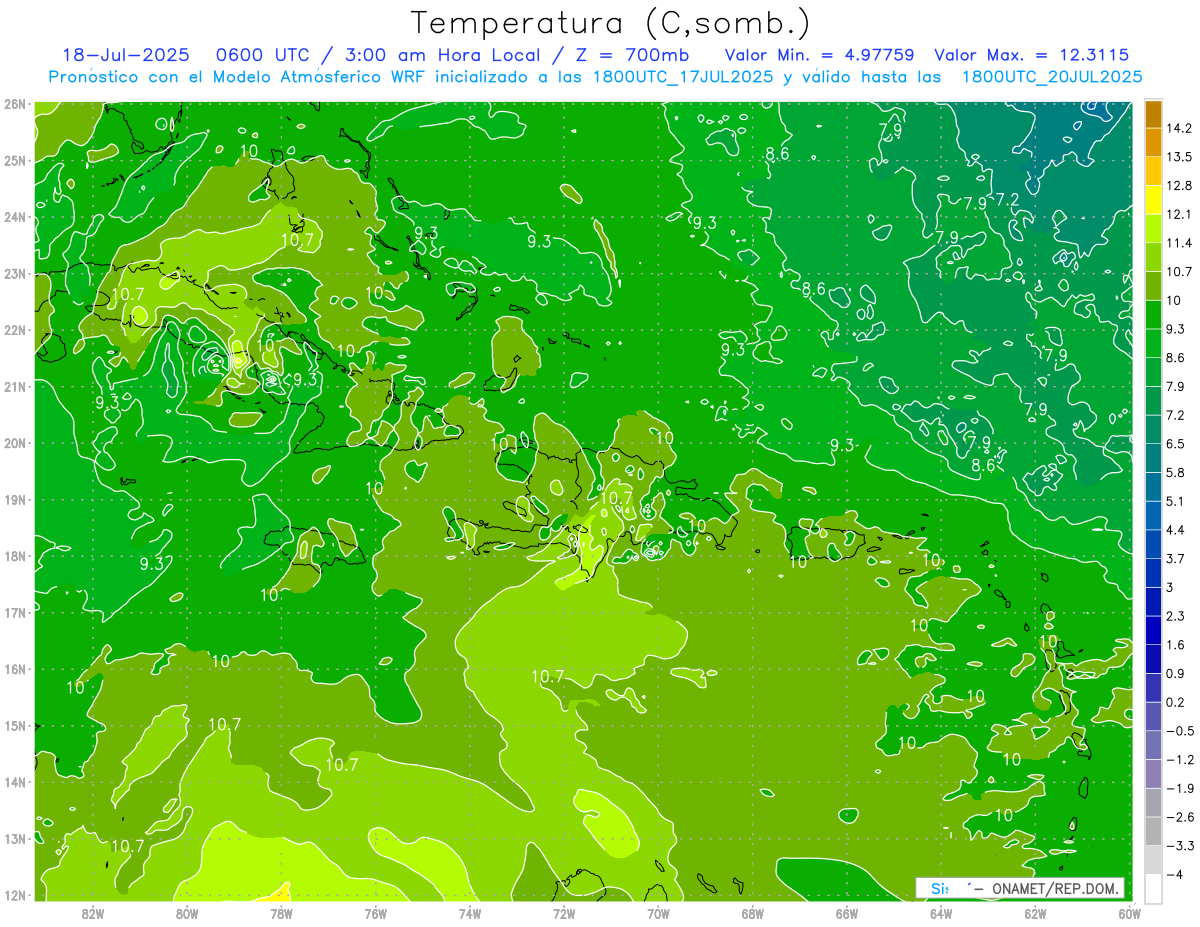Click the '2.3' color scale label
The width and height of the screenshot is (1200, 927).
1176,616
